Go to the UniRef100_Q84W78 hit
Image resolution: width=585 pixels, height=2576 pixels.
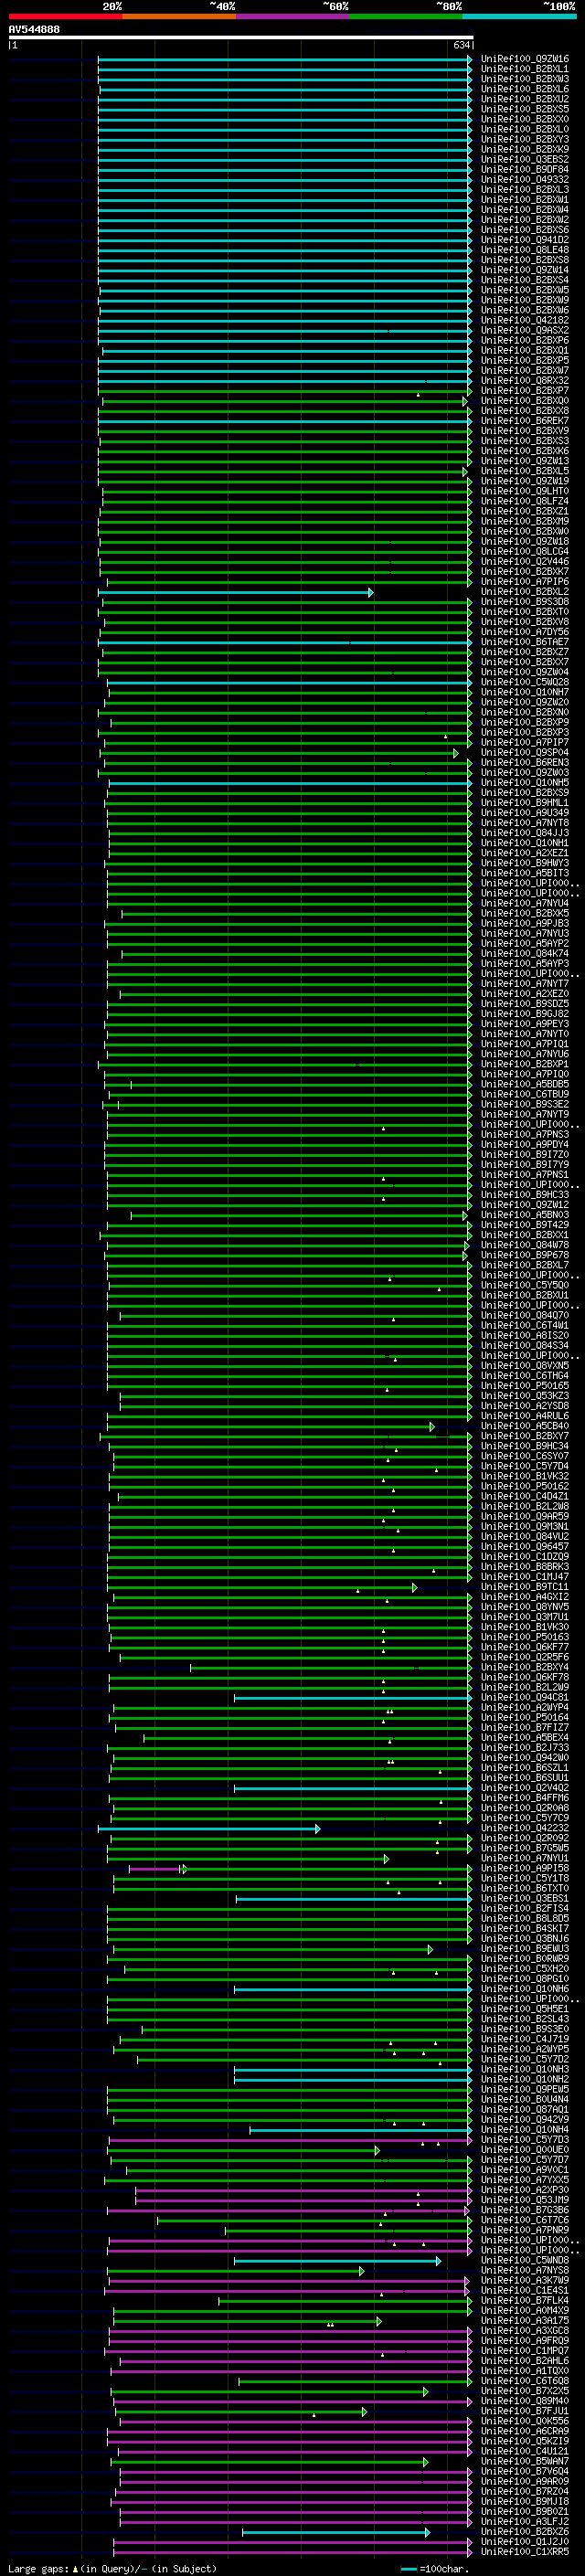point(525,1245)
